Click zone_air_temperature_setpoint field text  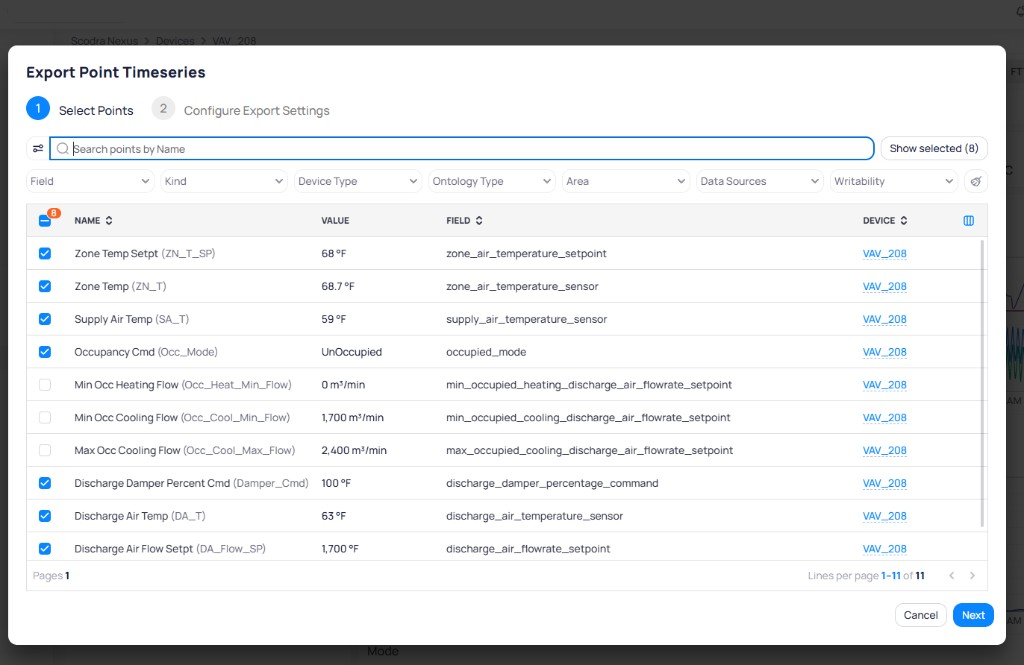point(526,253)
